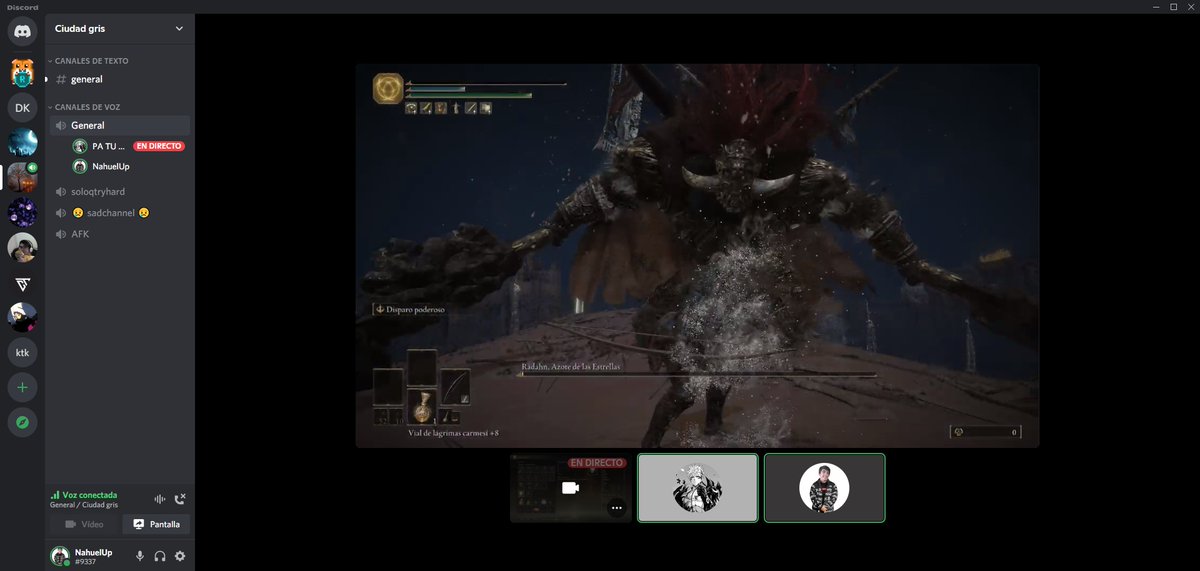Viewport: 1200px width, 571px height.
Task: Click the main Elden Ring stream view
Action: tap(697, 256)
